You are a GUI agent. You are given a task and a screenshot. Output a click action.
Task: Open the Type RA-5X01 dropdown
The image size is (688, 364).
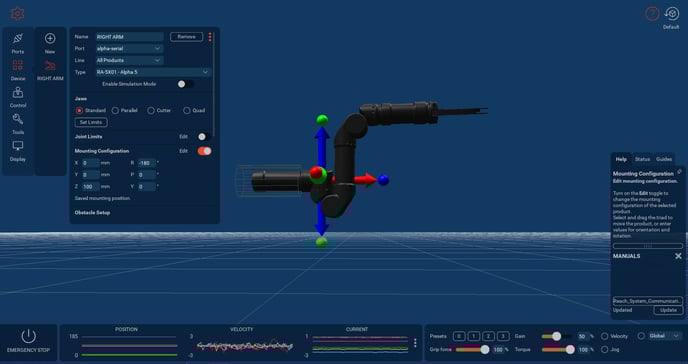(153, 72)
